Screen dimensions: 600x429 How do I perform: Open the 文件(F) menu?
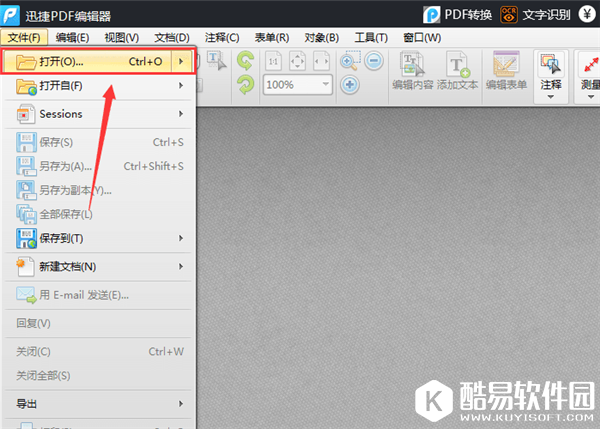[x=24, y=38]
